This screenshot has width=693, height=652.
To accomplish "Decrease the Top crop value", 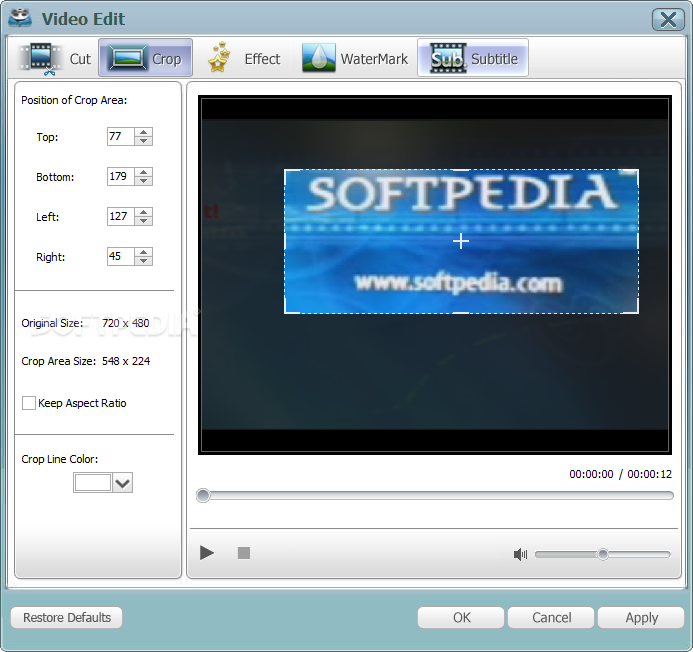I will [144, 141].
